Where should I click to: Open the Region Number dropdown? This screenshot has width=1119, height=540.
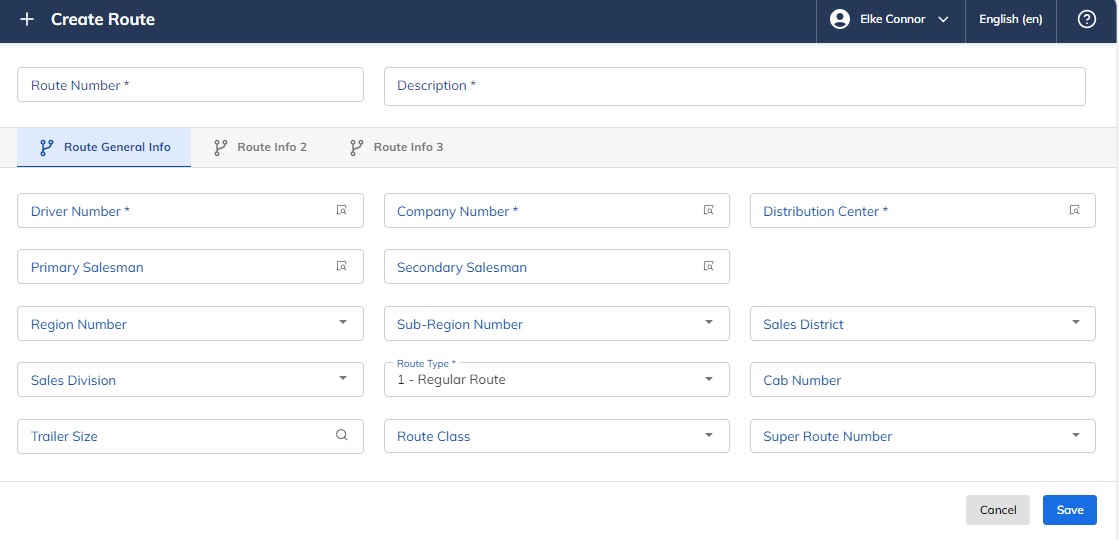[191, 324]
